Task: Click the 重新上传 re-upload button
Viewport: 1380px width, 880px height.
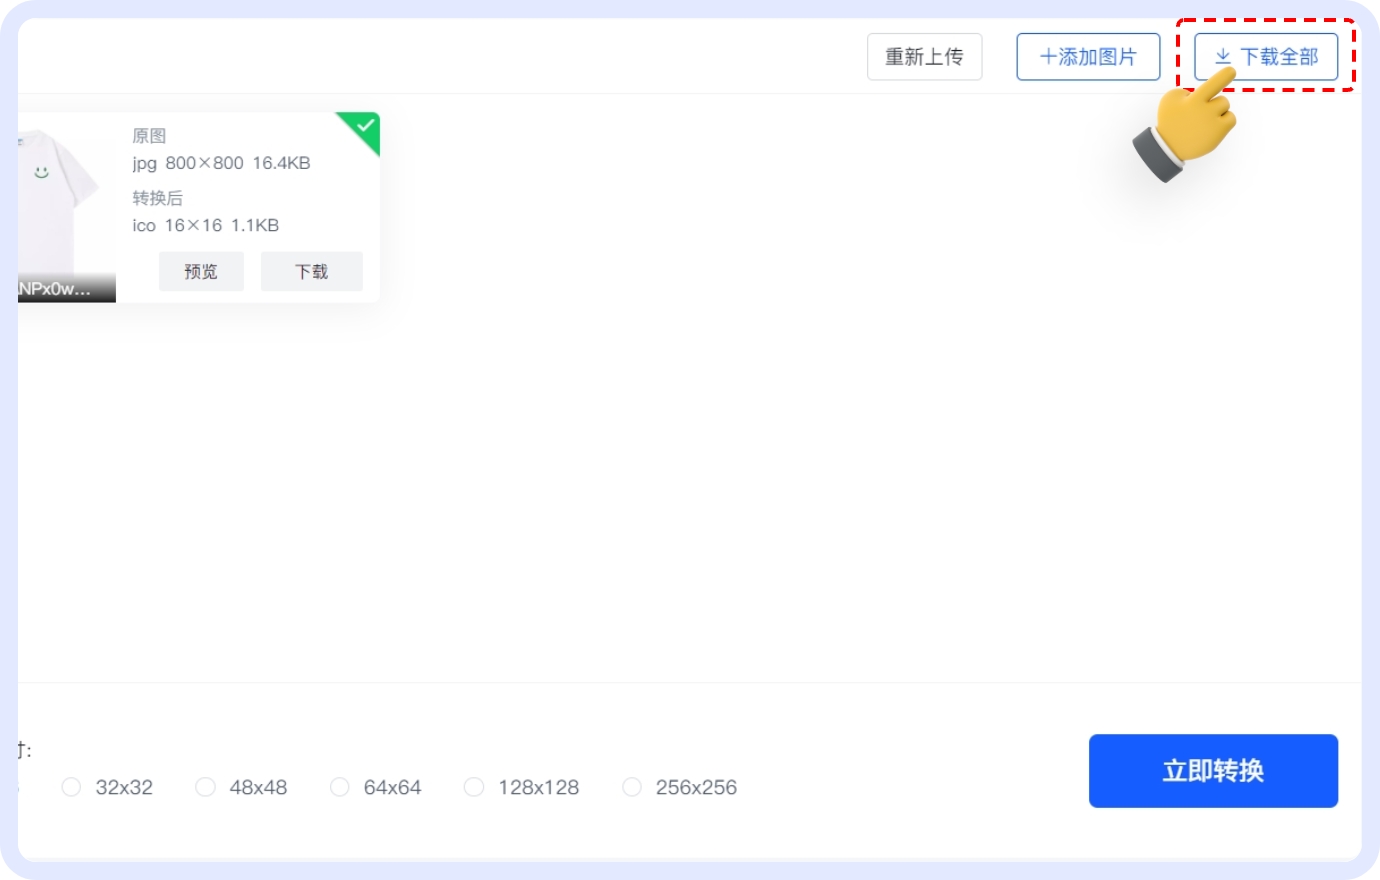Action: click(x=924, y=57)
